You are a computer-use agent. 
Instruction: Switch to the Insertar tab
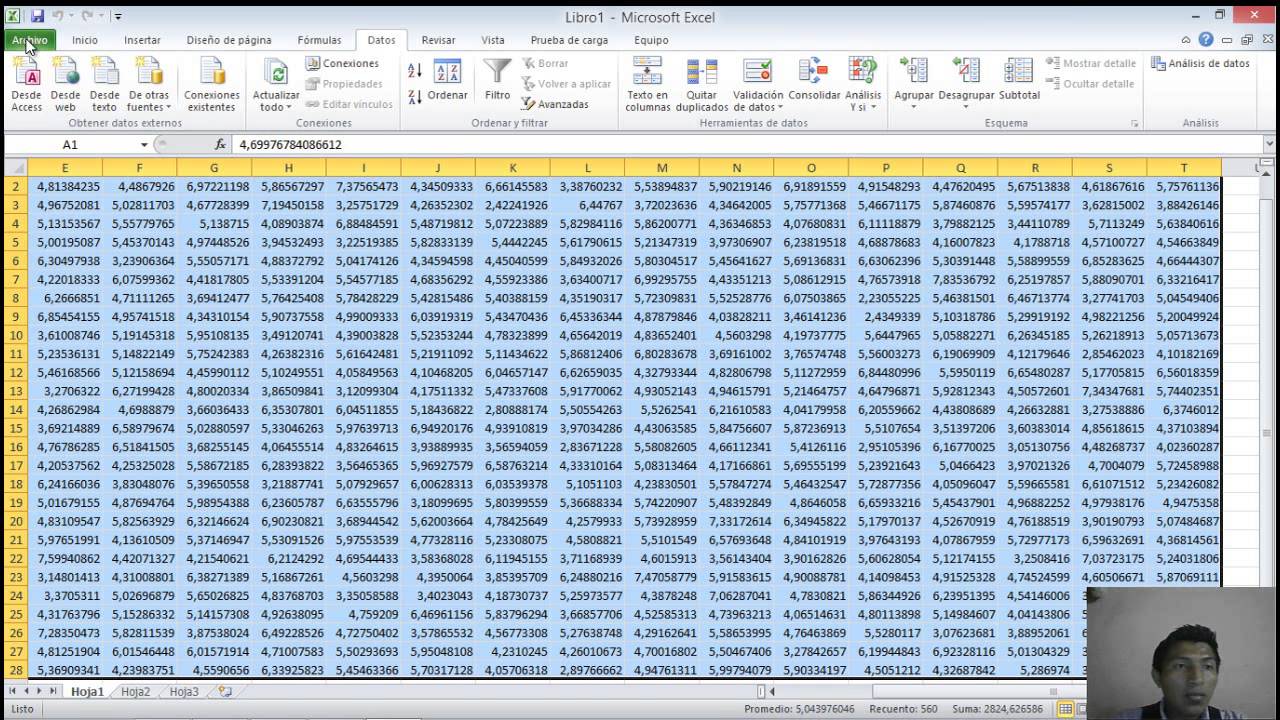click(x=142, y=40)
